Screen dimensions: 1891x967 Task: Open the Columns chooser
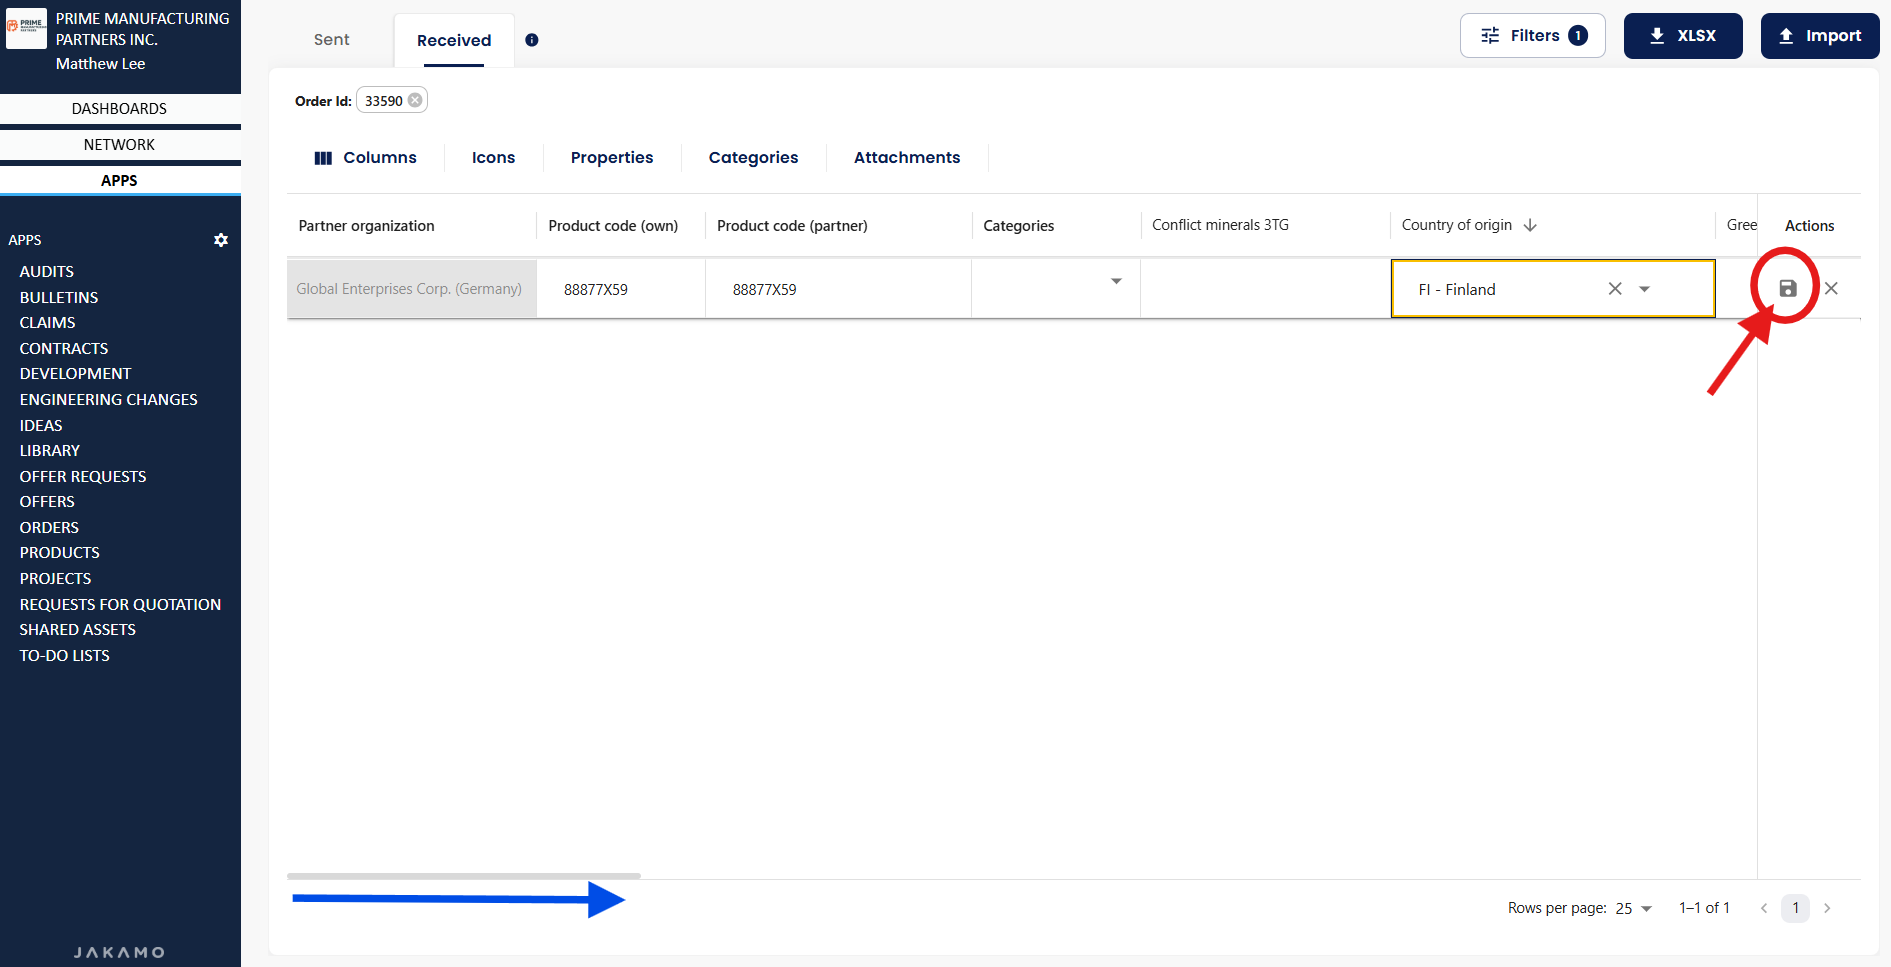pos(365,158)
